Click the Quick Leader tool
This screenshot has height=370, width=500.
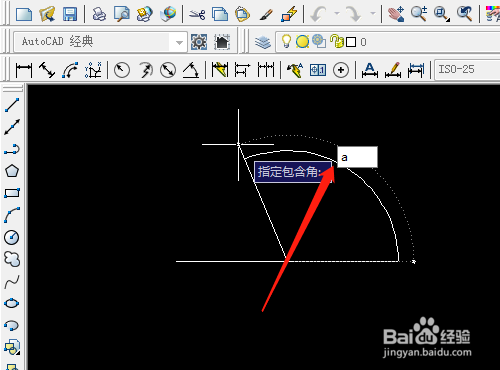(x=295, y=70)
